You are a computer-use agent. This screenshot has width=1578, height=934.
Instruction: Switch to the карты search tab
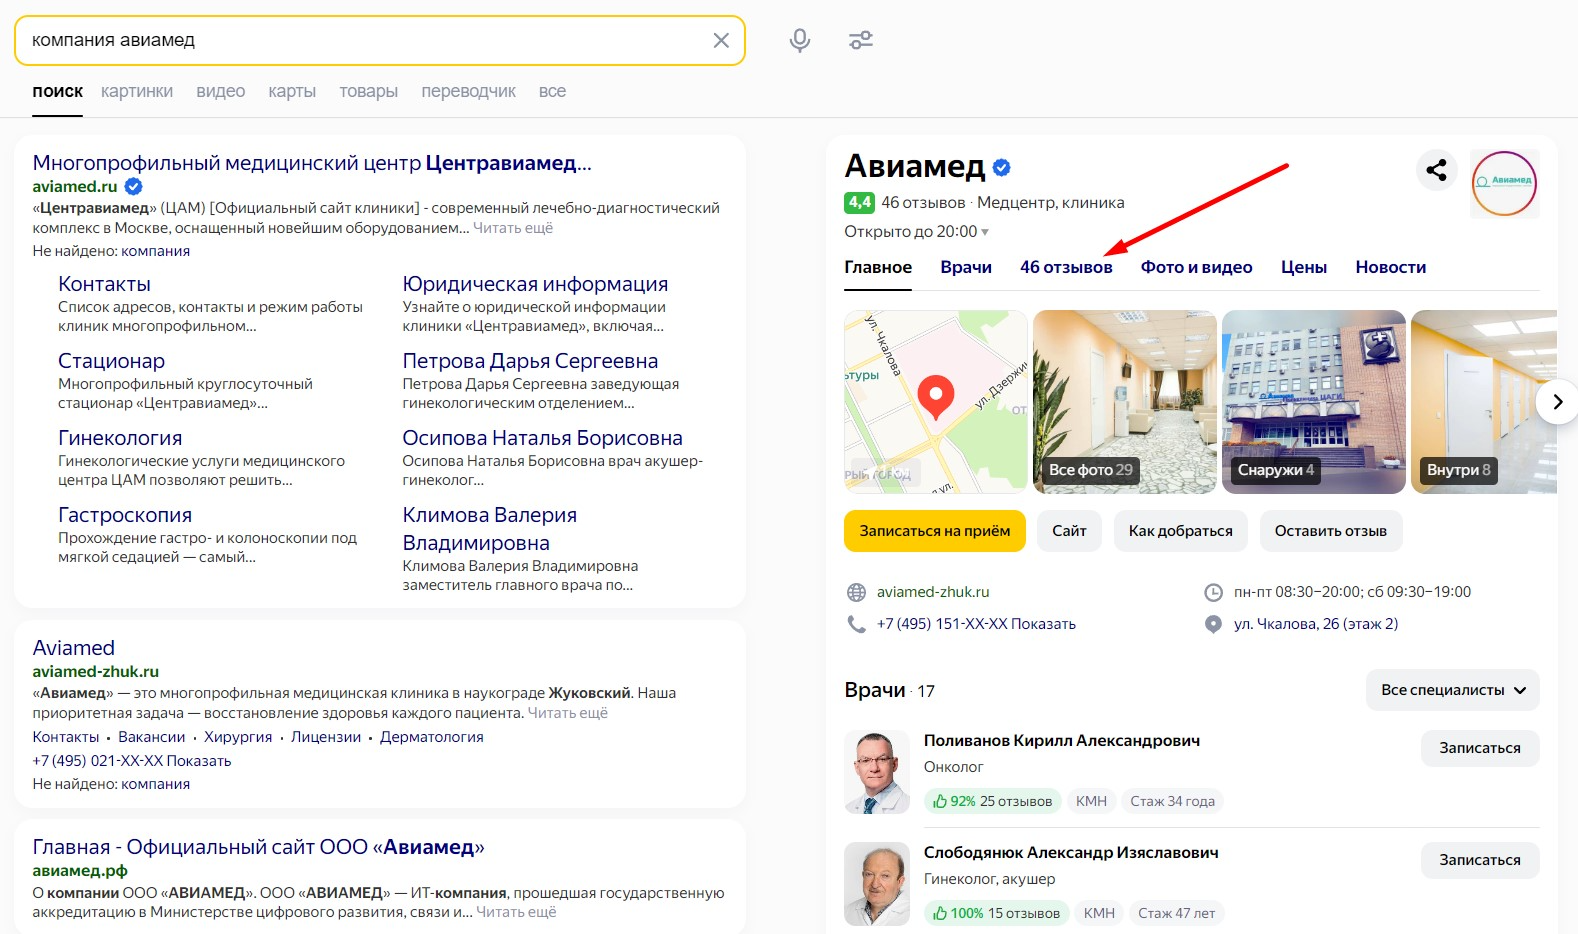(292, 91)
